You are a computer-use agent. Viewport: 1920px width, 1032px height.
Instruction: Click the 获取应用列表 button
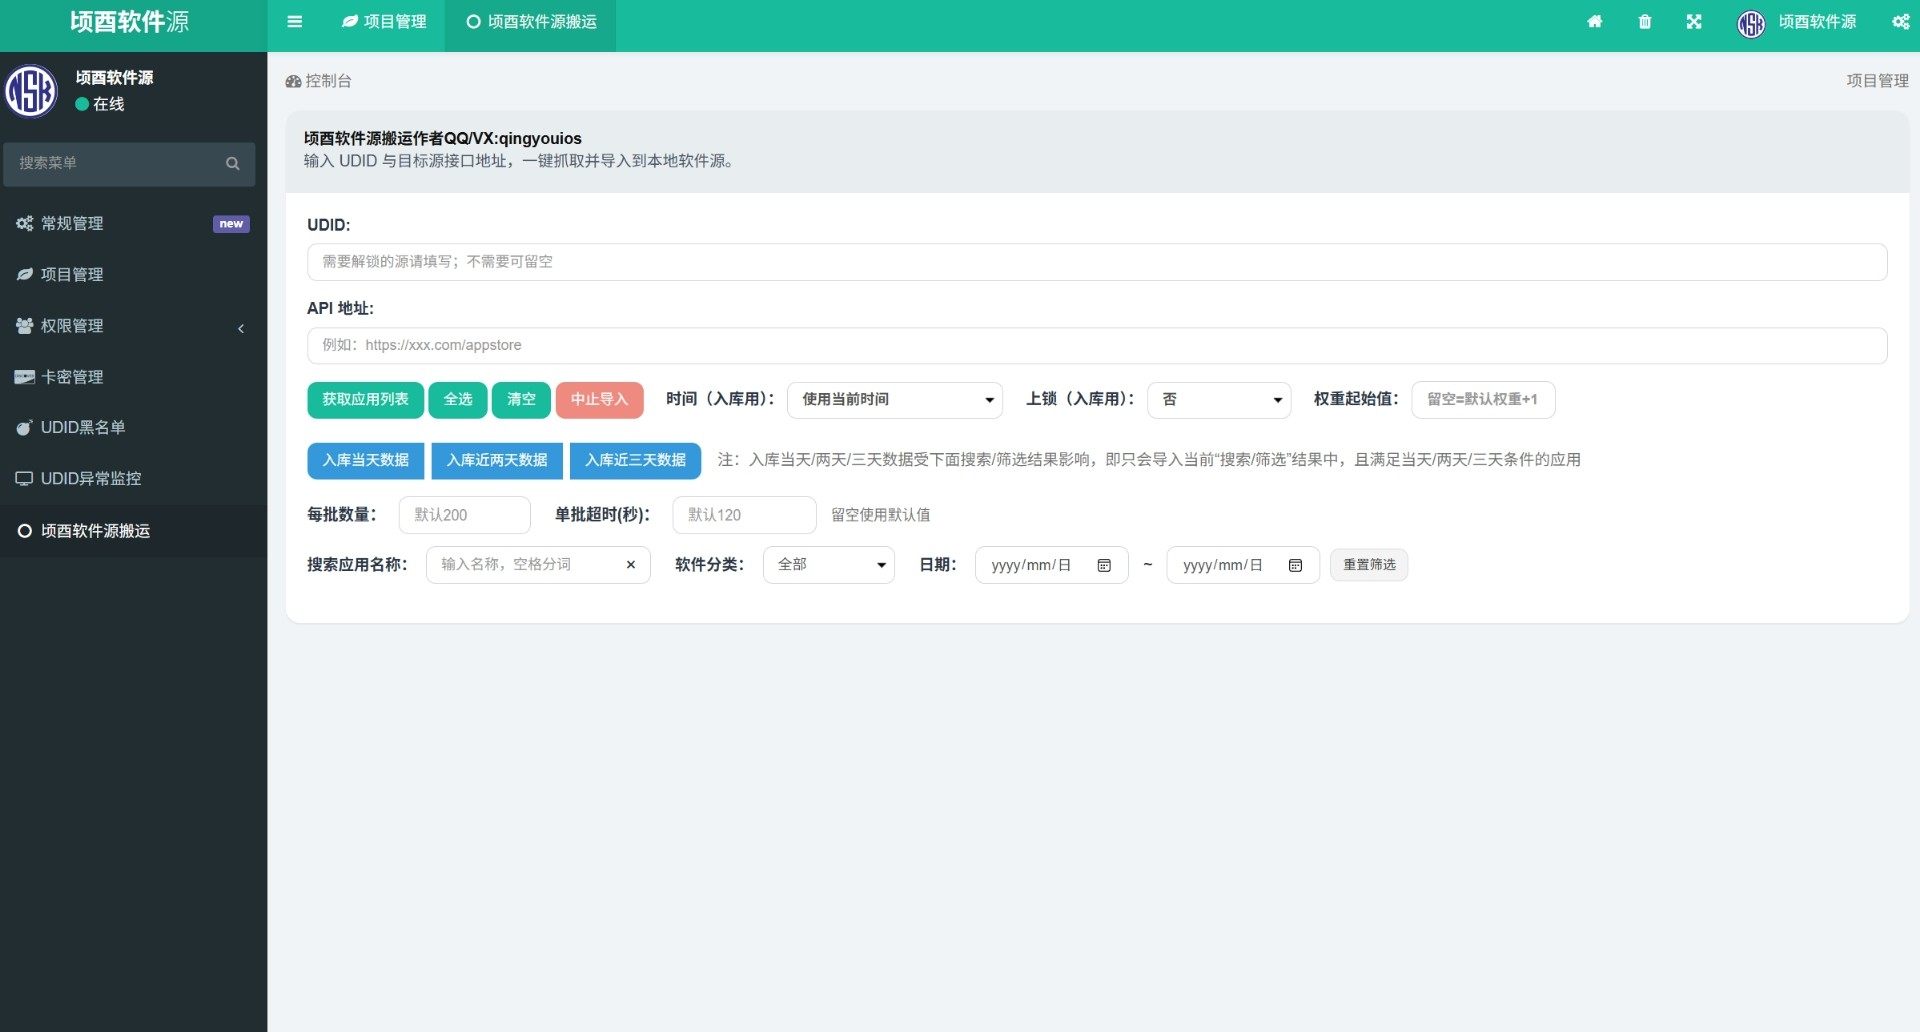tap(365, 400)
